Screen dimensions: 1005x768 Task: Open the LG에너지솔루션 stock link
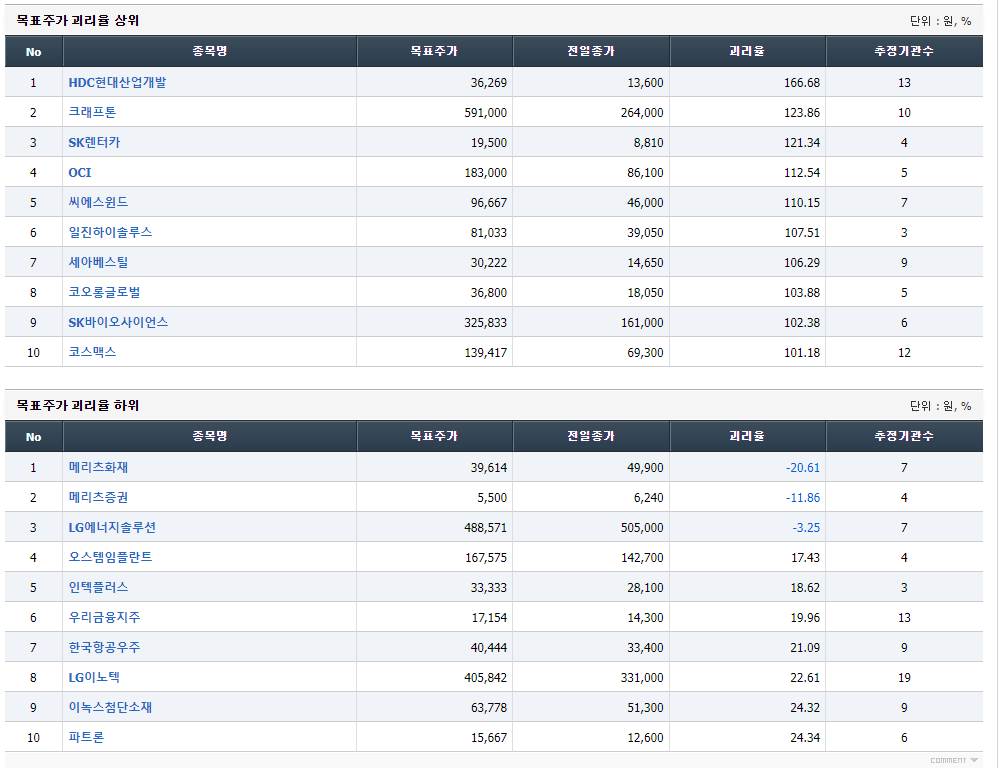point(112,528)
